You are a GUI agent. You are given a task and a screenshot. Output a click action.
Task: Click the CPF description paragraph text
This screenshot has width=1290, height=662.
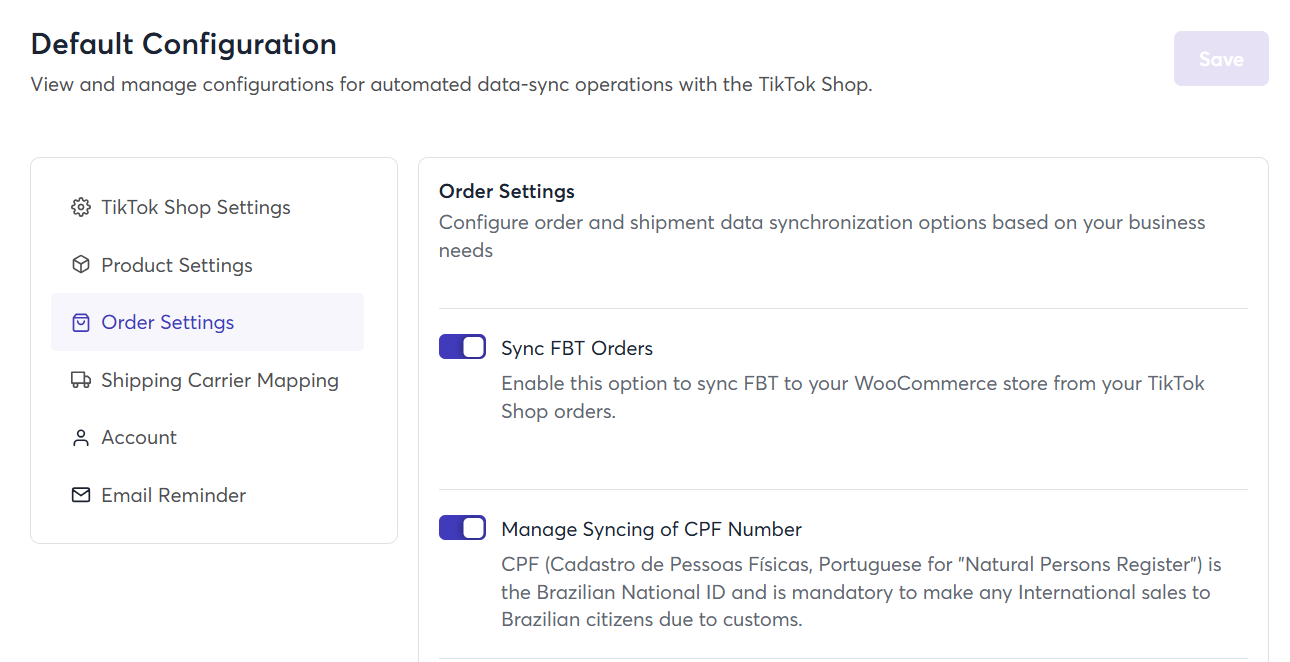coord(855,592)
